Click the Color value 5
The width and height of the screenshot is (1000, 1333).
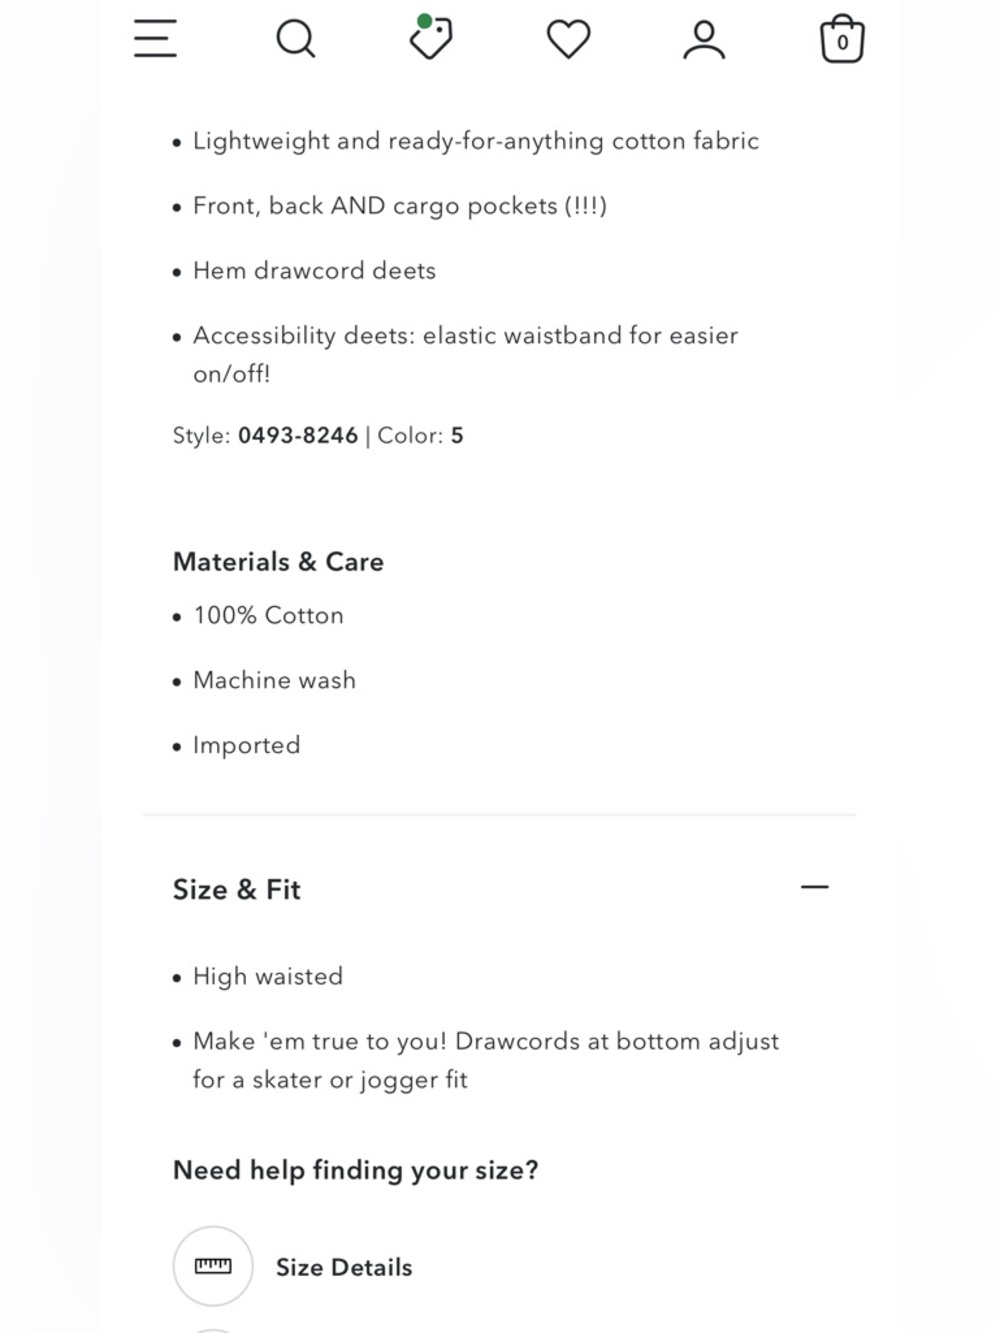[x=457, y=435]
